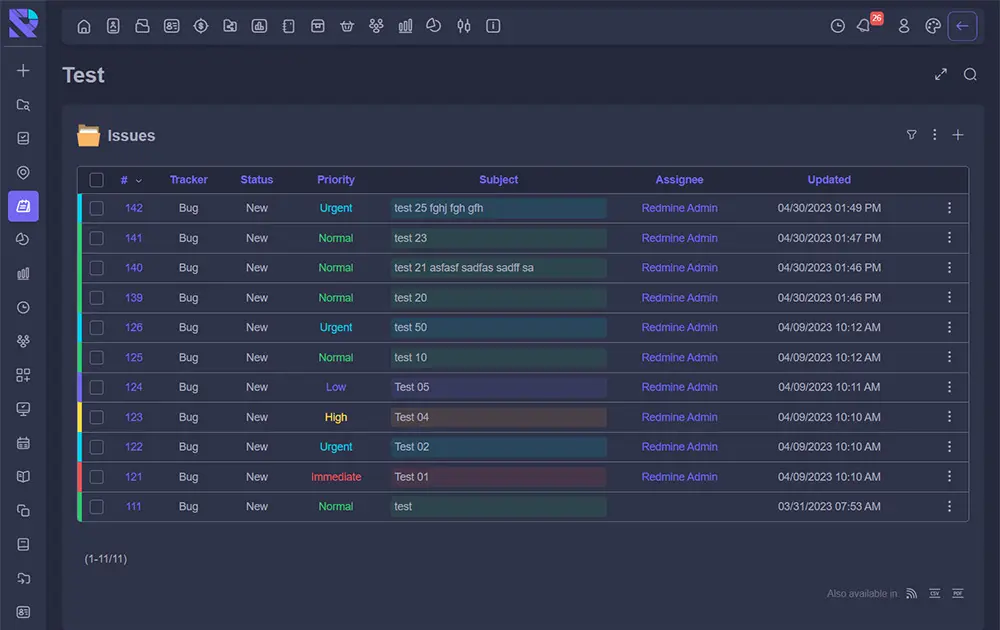Open the location pin icon in sidebar
This screenshot has width=1000, height=630.
pyautogui.click(x=23, y=173)
